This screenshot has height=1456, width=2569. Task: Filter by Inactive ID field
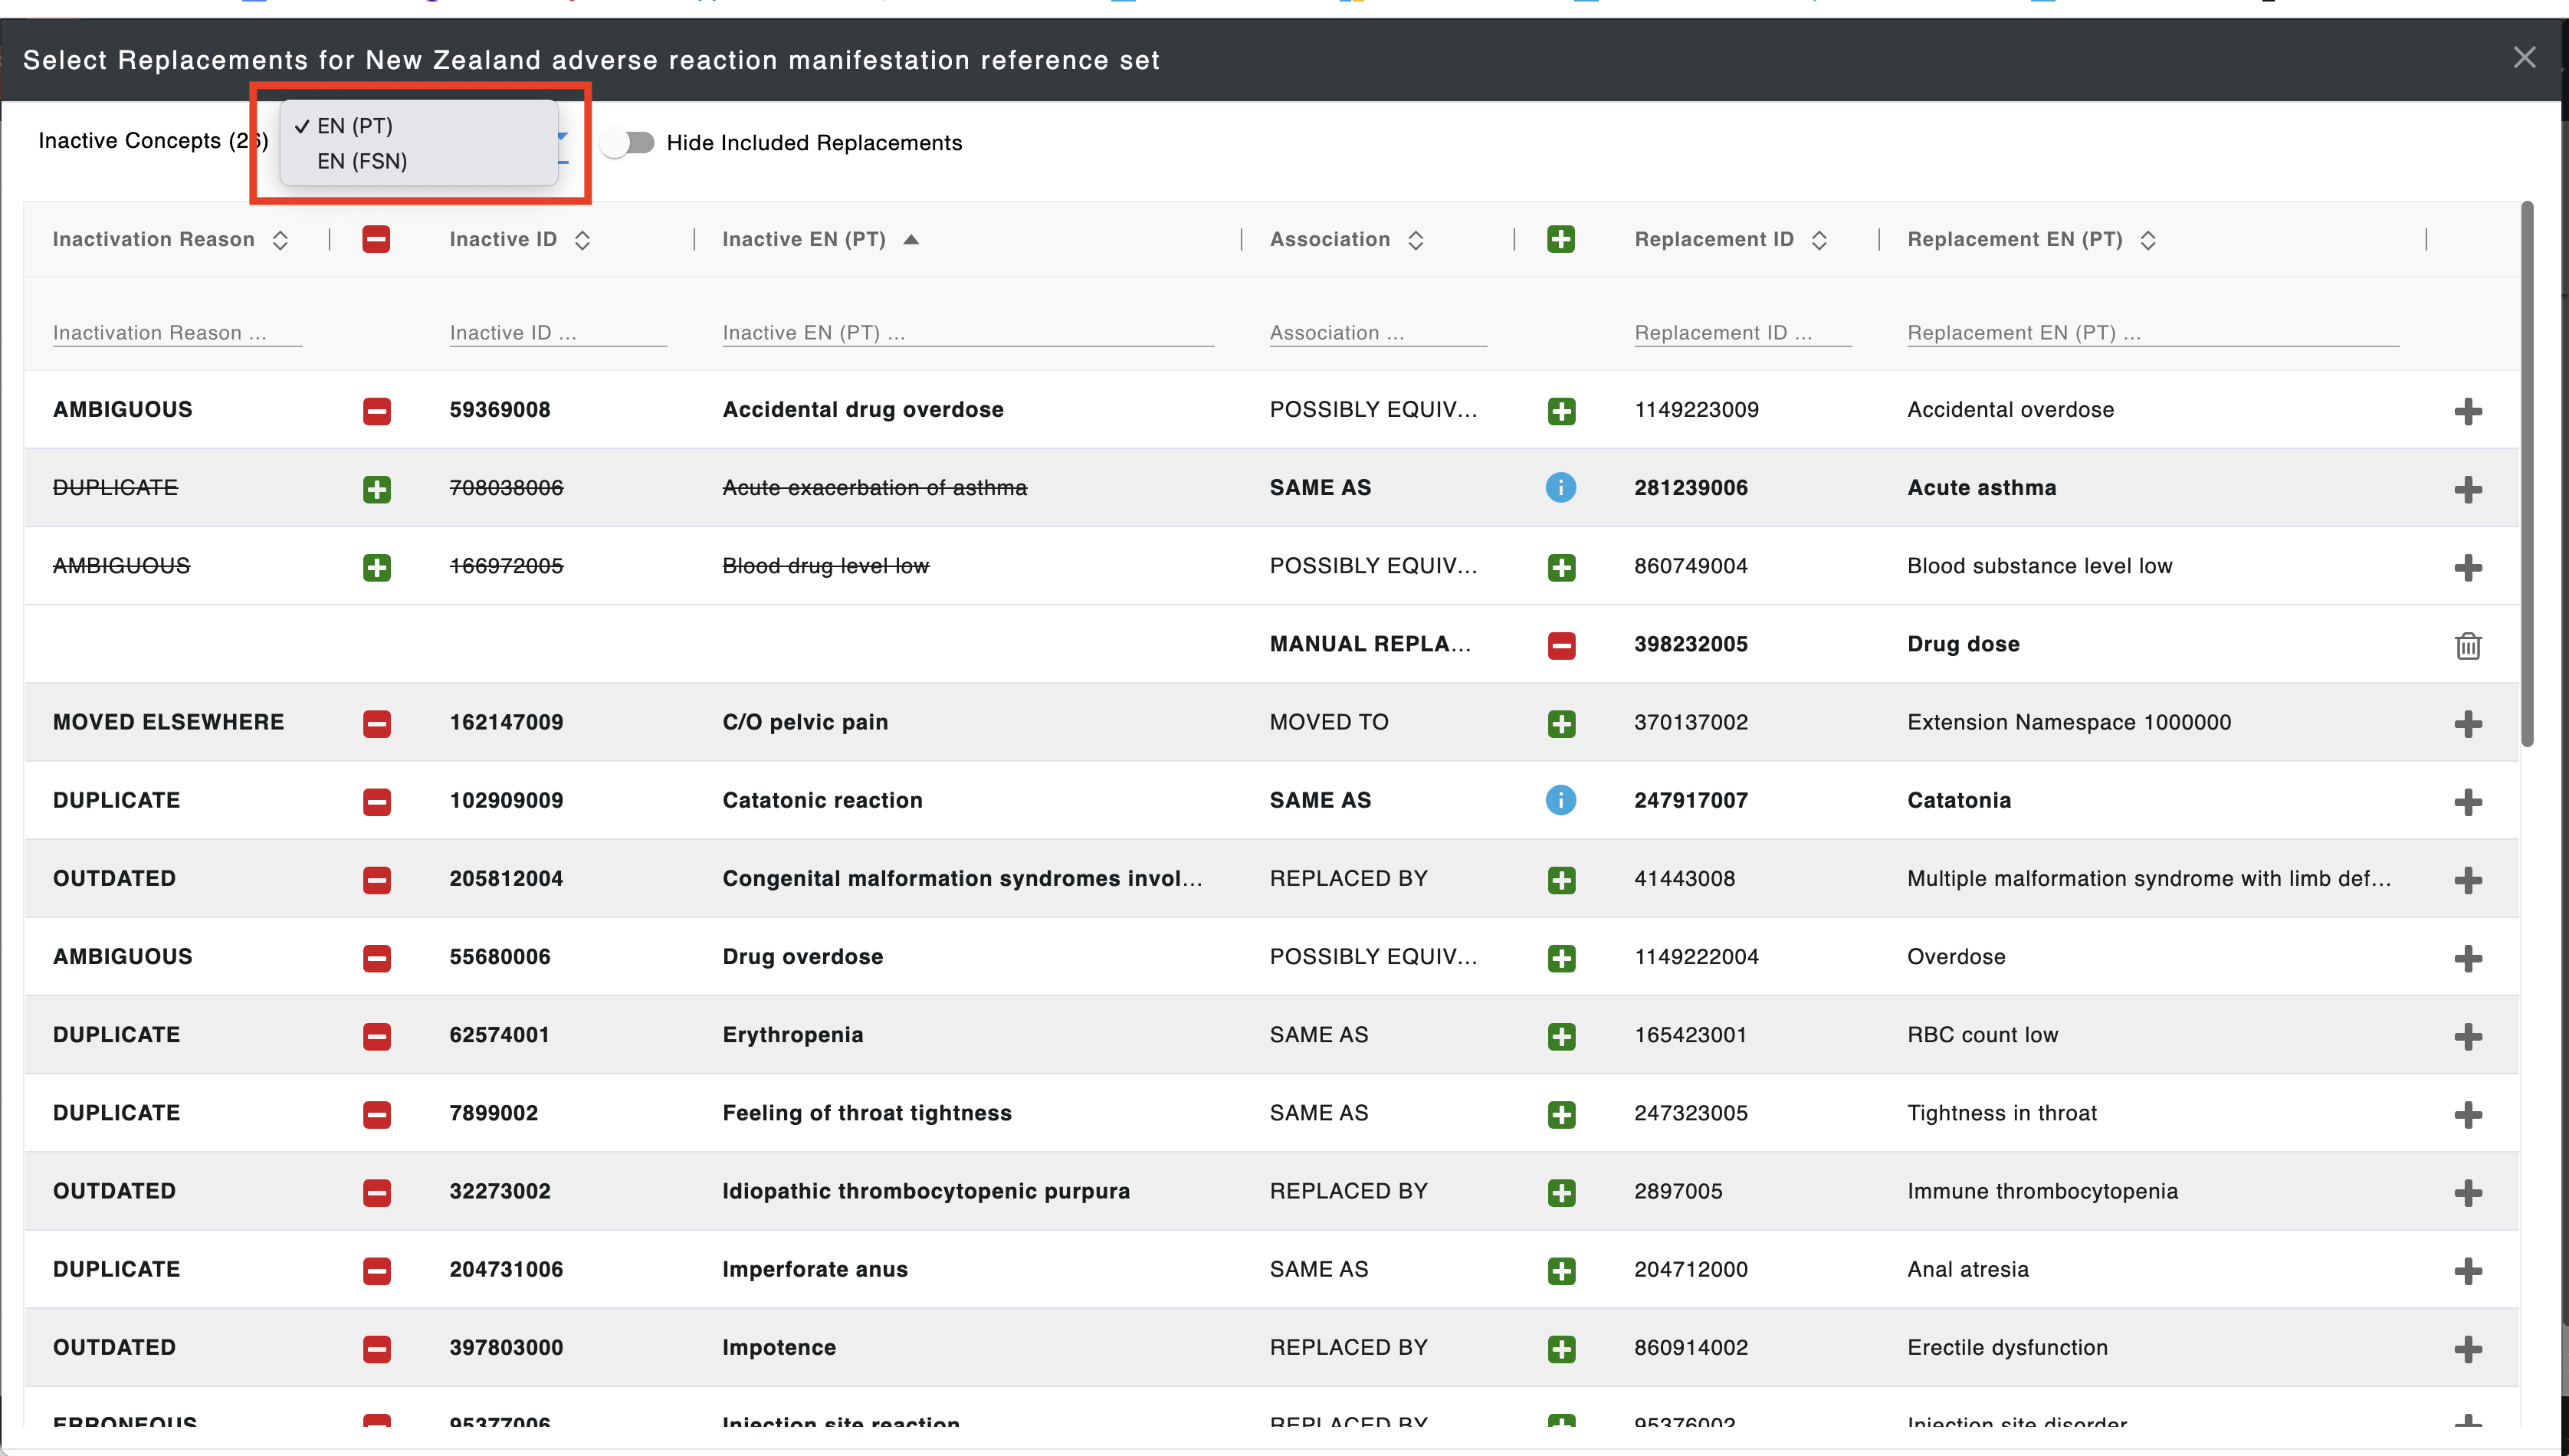(558, 332)
